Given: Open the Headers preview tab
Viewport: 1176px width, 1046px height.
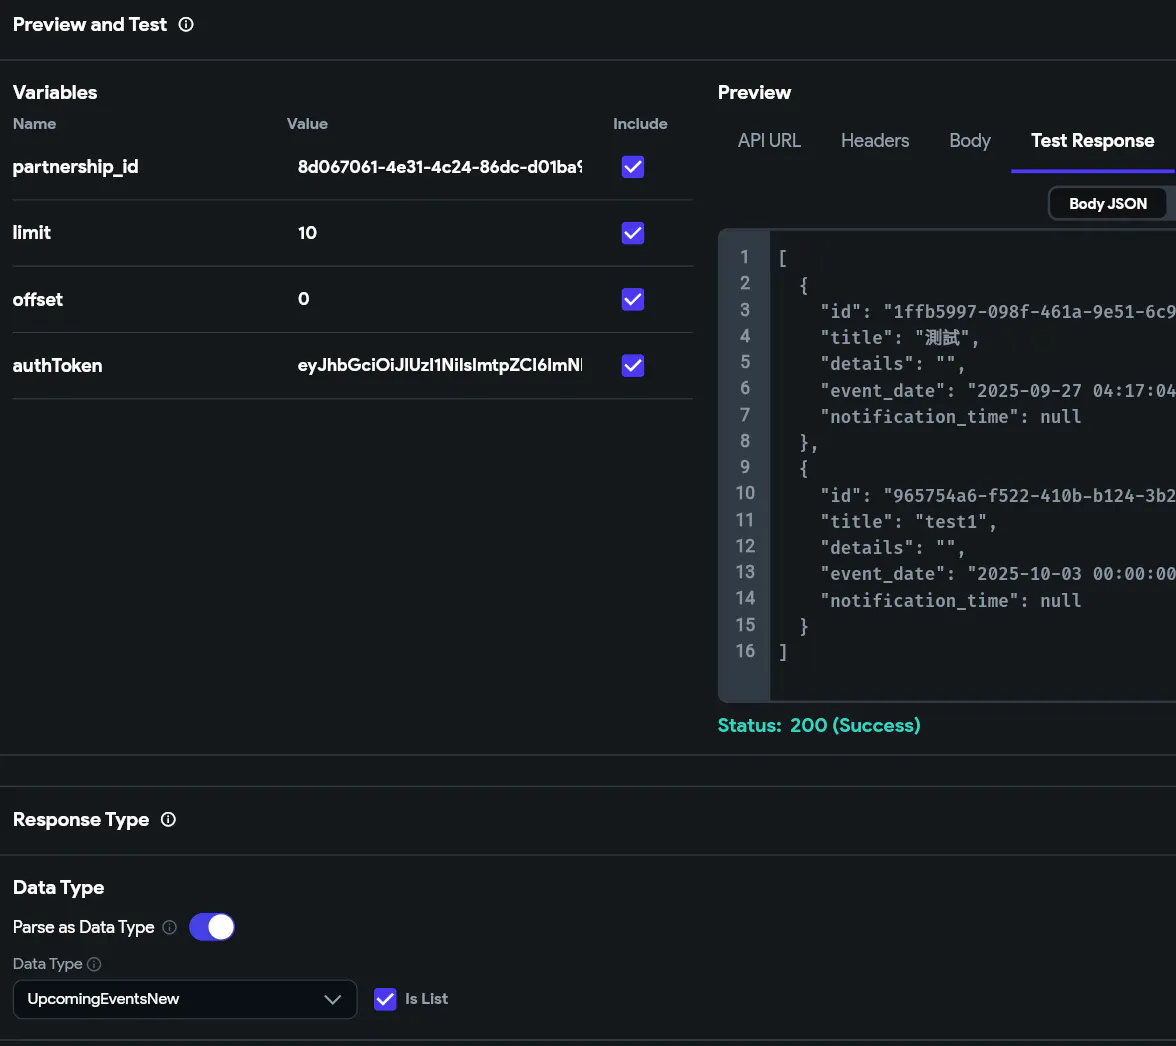Looking at the screenshot, I should coord(875,141).
